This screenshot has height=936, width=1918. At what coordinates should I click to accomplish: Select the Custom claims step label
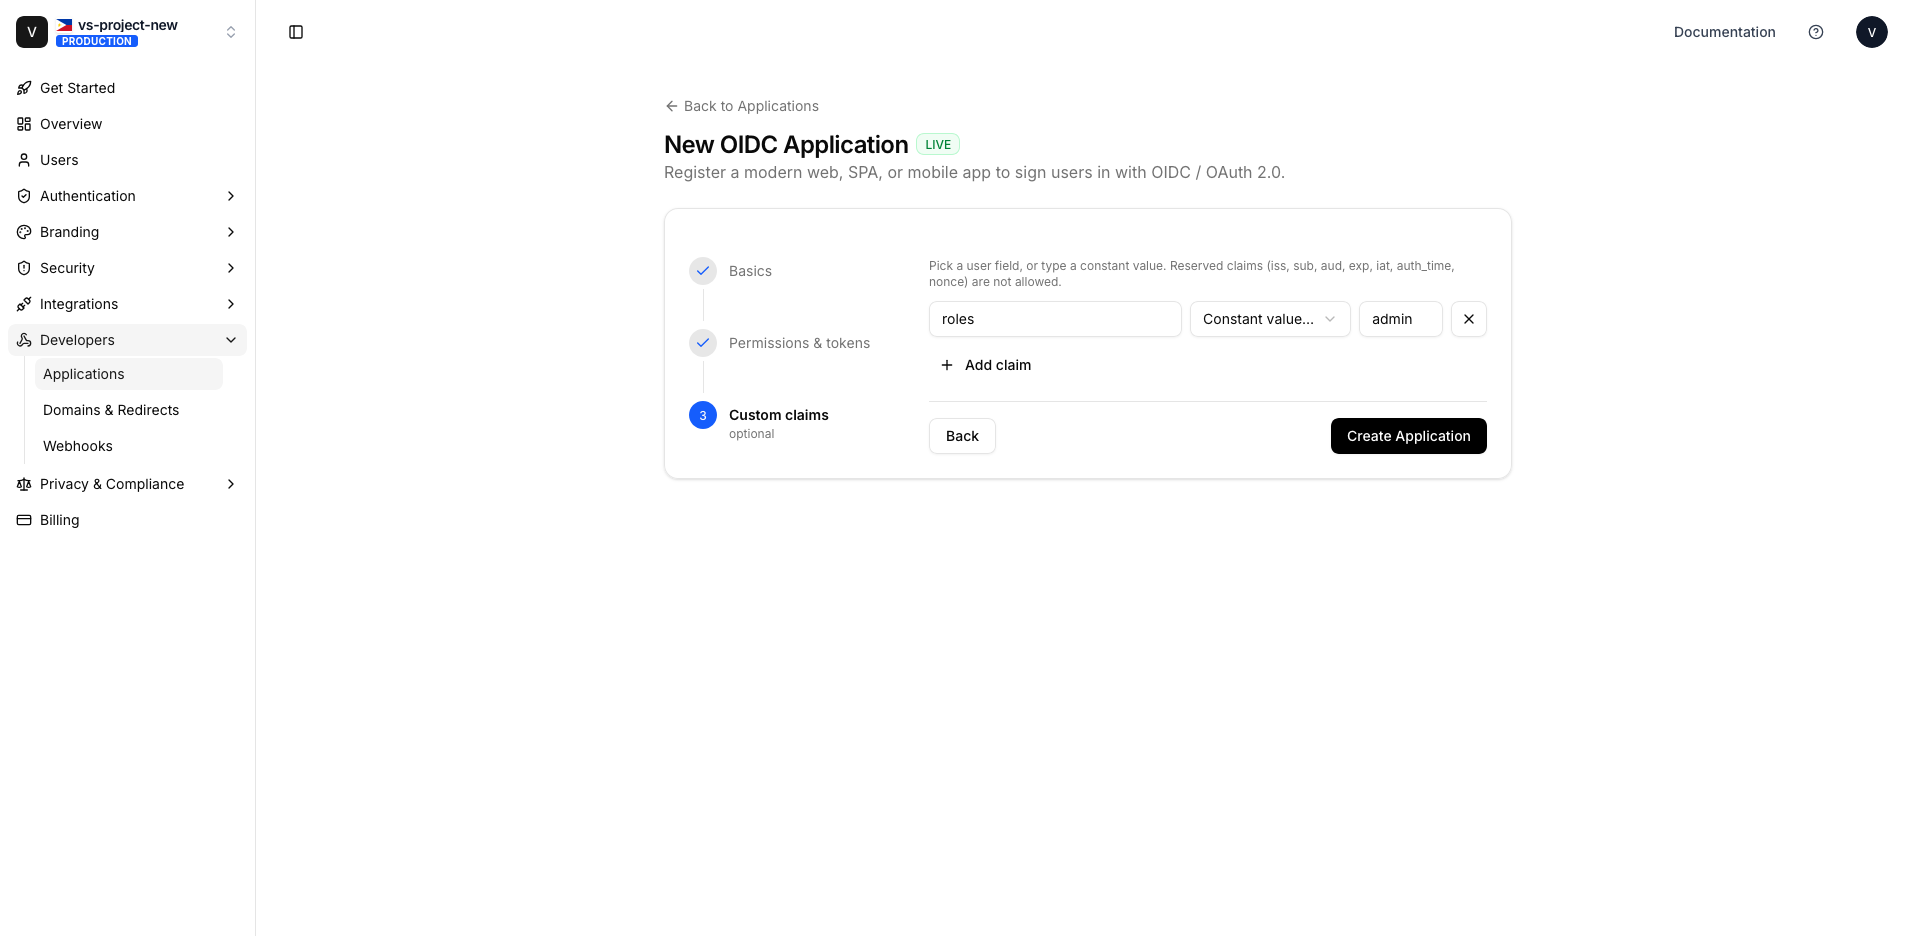(x=778, y=415)
